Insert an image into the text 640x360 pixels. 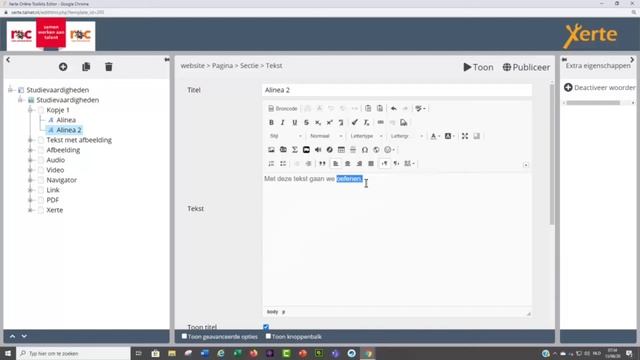tap(271, 150)
